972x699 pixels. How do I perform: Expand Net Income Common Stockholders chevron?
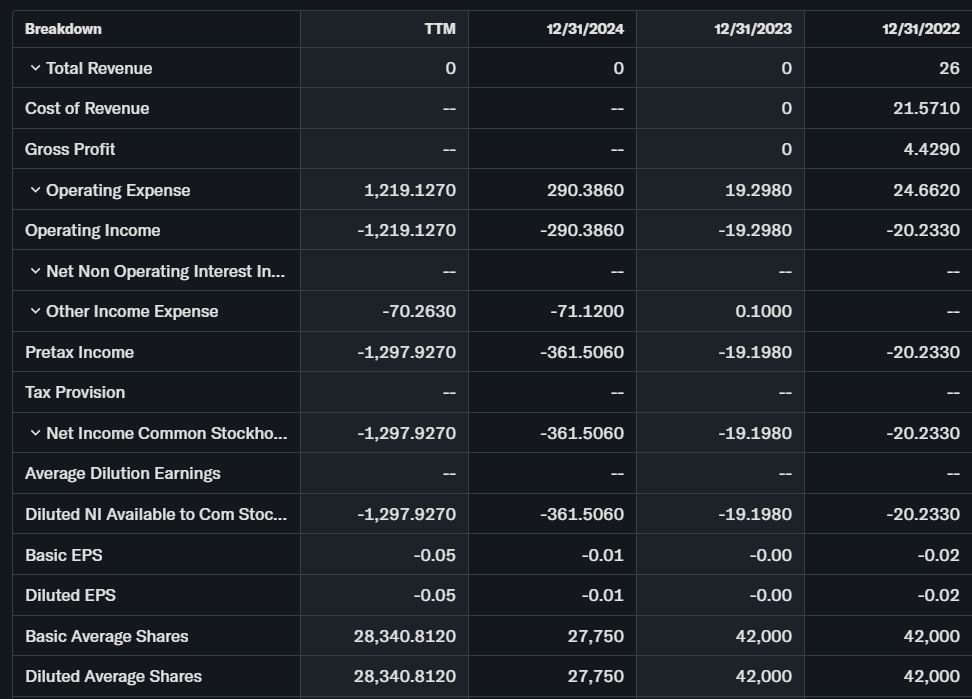coord(35,433)
